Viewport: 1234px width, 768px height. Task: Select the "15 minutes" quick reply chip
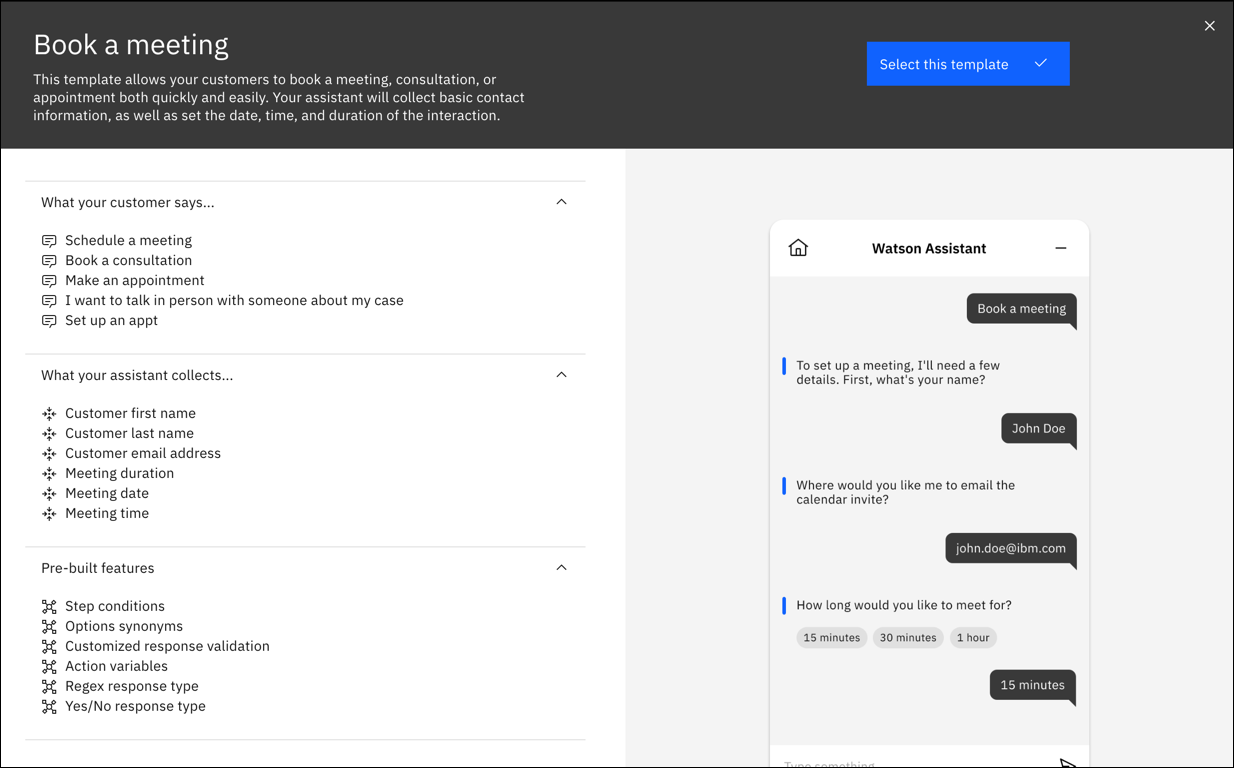coord(831,637)
